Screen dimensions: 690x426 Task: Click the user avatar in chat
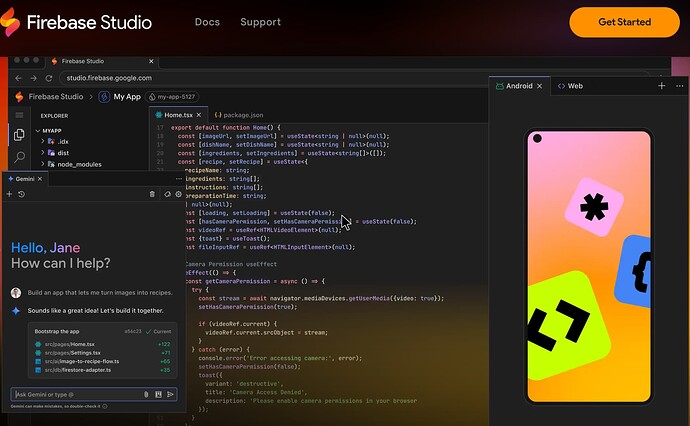click(16, 293)
